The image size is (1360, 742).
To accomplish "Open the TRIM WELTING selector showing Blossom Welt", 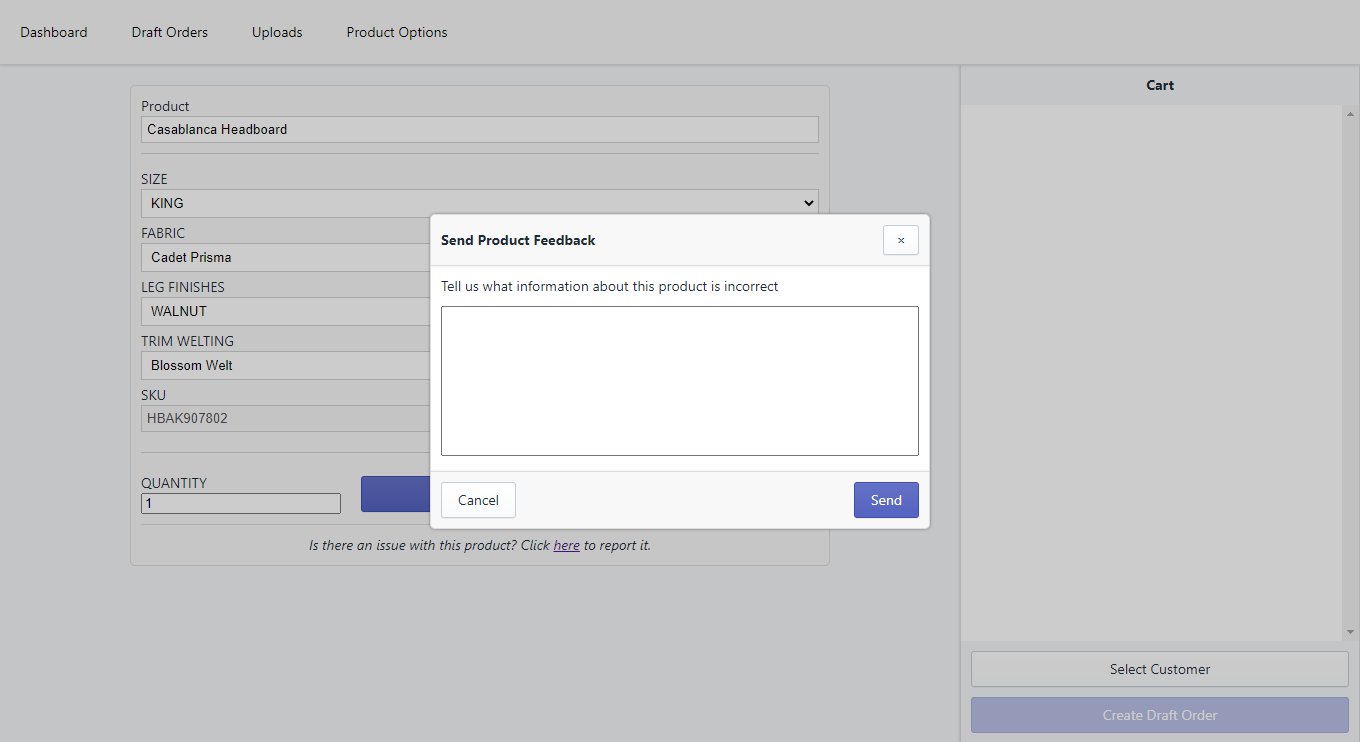I will pos(285,365).
